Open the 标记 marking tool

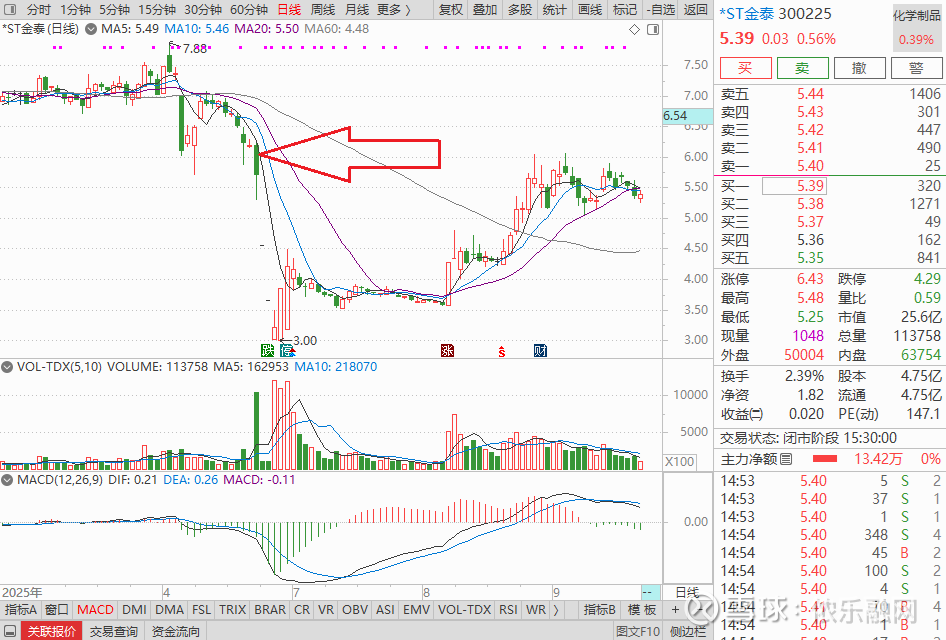coord(624,10)
